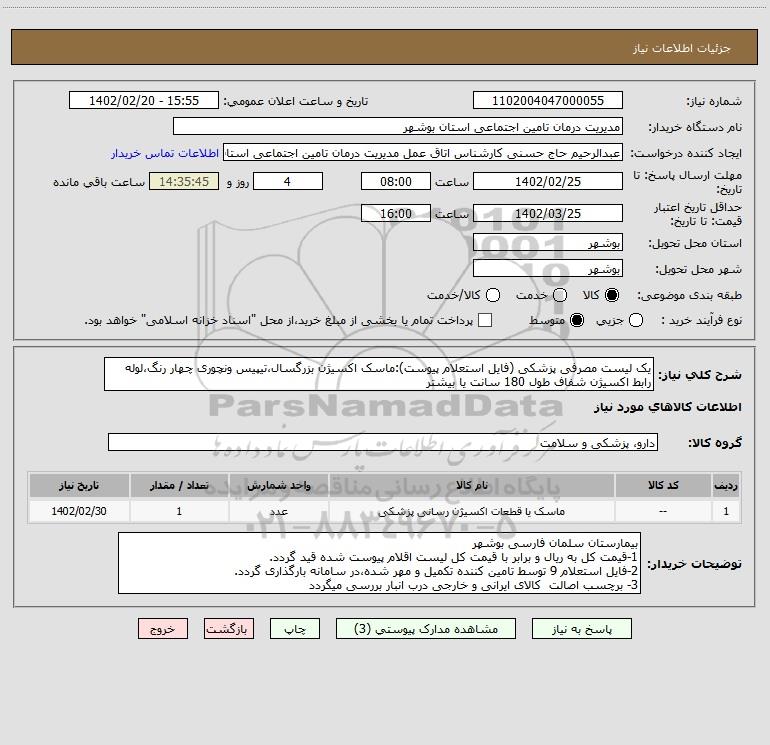770x745 pixels.
Task: Open the اطلاعات تماس خریدار link
Action: 165,153
